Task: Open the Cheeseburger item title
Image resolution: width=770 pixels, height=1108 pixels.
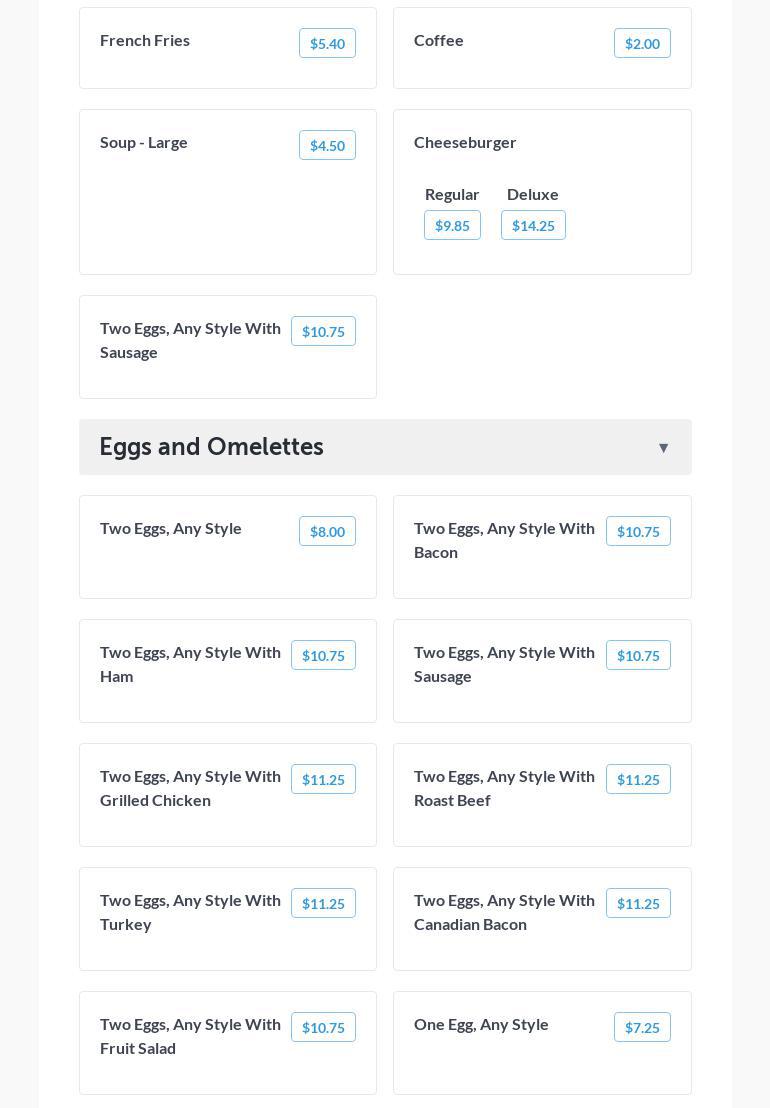Action: (465, 142)
